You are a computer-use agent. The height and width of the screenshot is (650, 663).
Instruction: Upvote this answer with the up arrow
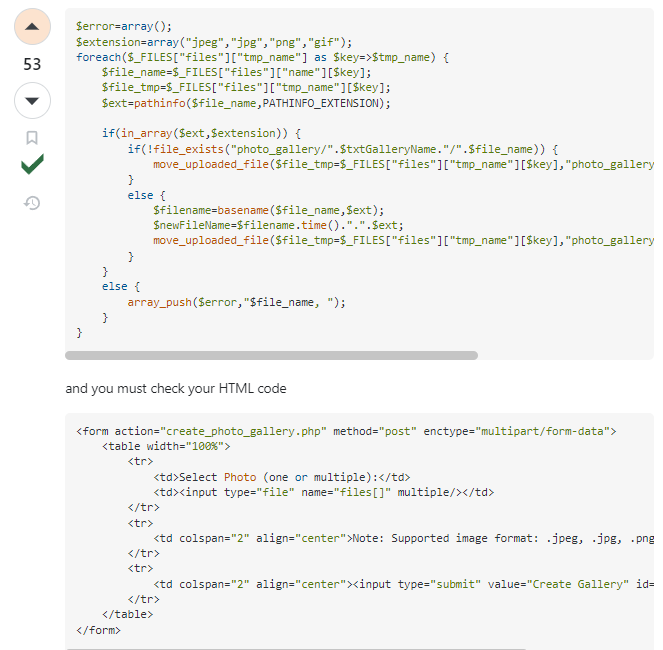32,28
